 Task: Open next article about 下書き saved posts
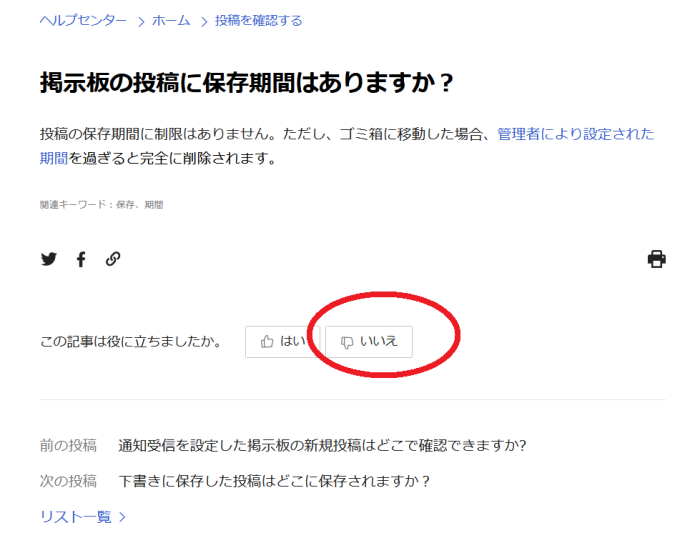[274, 481]
